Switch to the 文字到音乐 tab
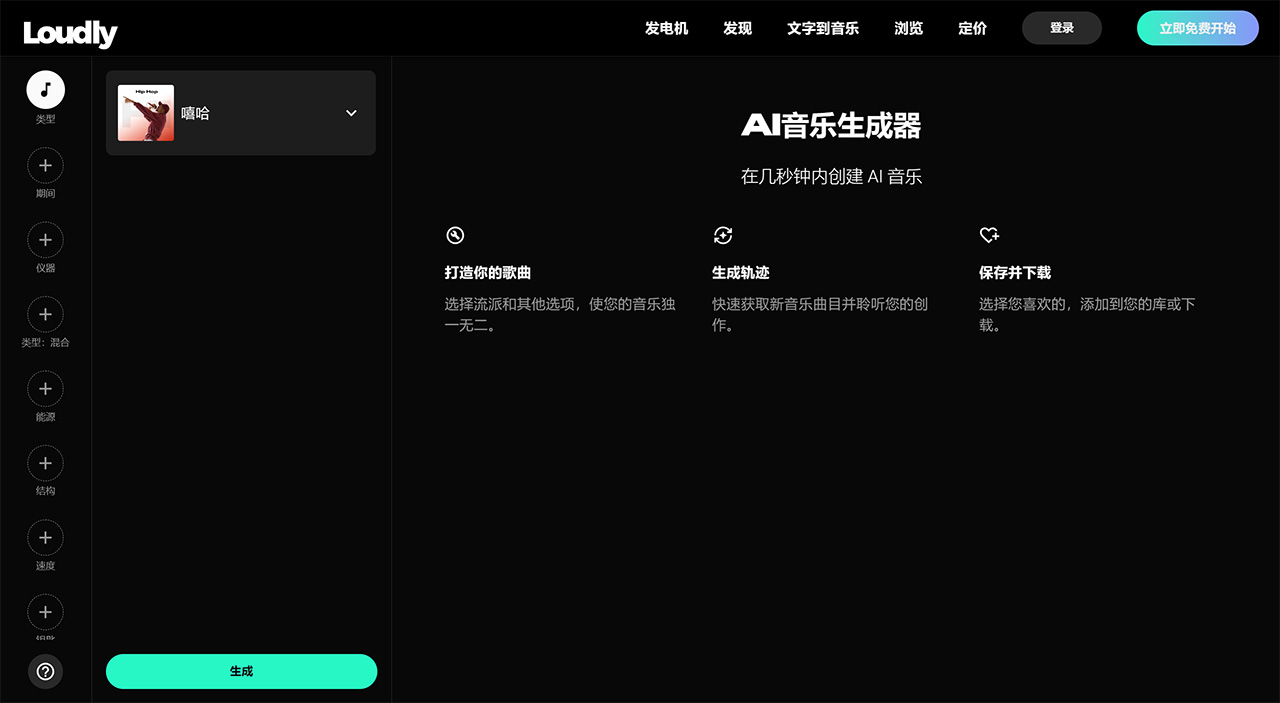Image resolution: width=1280 pixels, height=703 pixels. pos(822,28)
